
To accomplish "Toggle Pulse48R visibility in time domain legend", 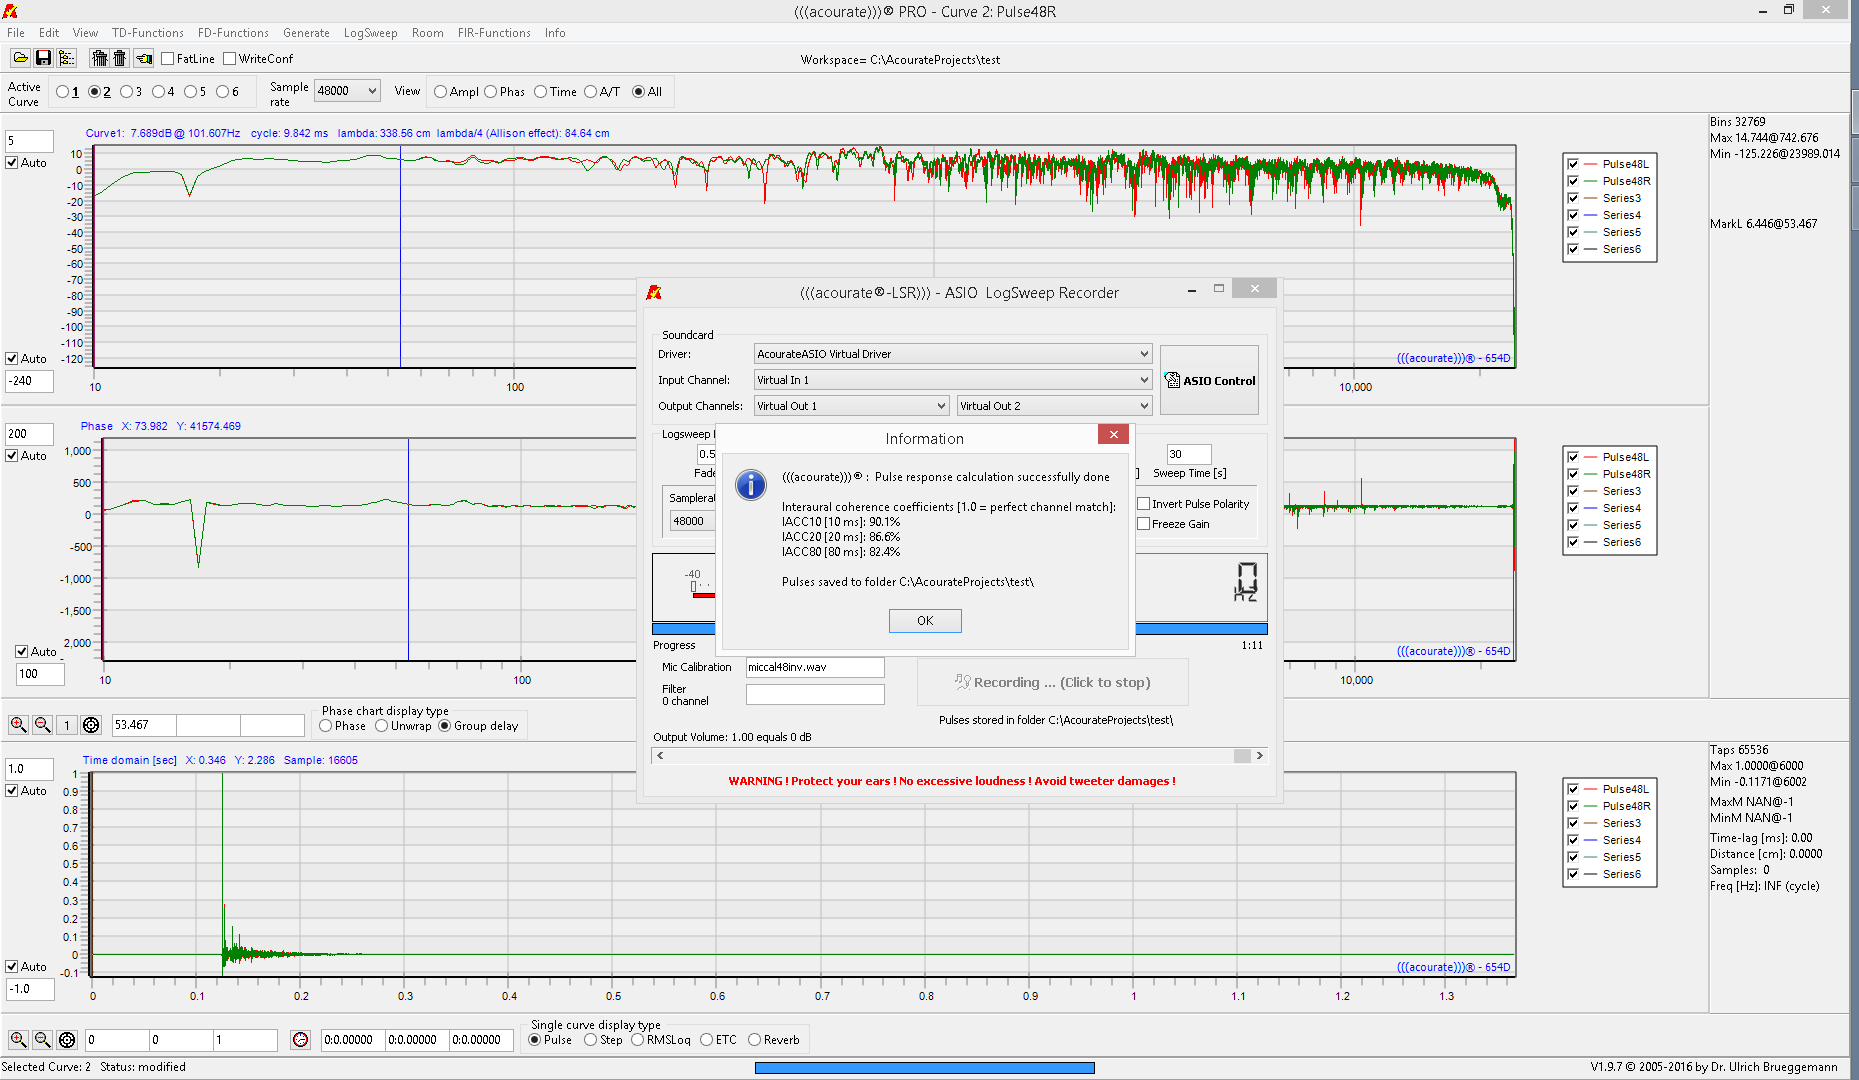I will (x=1573, y=806).
